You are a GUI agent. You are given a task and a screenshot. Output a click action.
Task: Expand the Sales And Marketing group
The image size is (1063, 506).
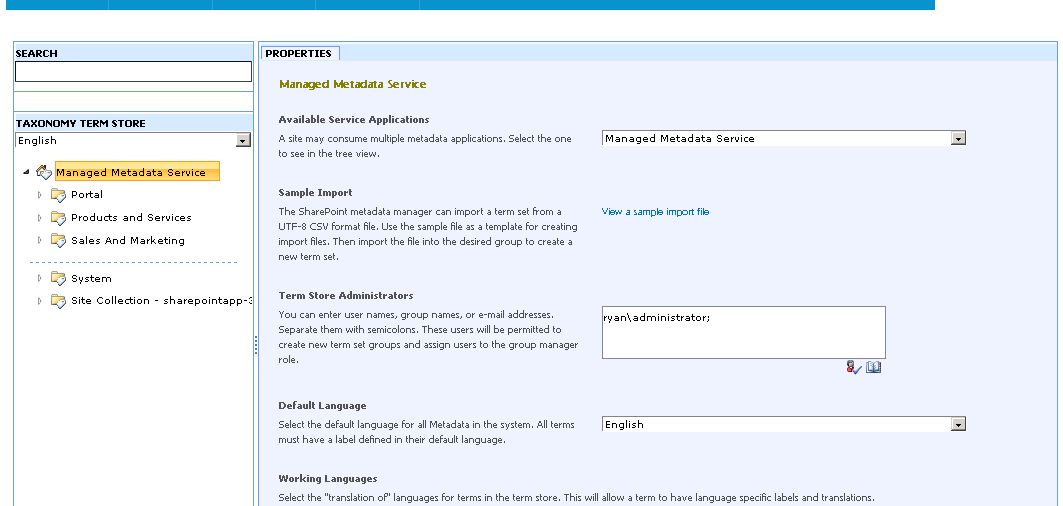[39, 240]
